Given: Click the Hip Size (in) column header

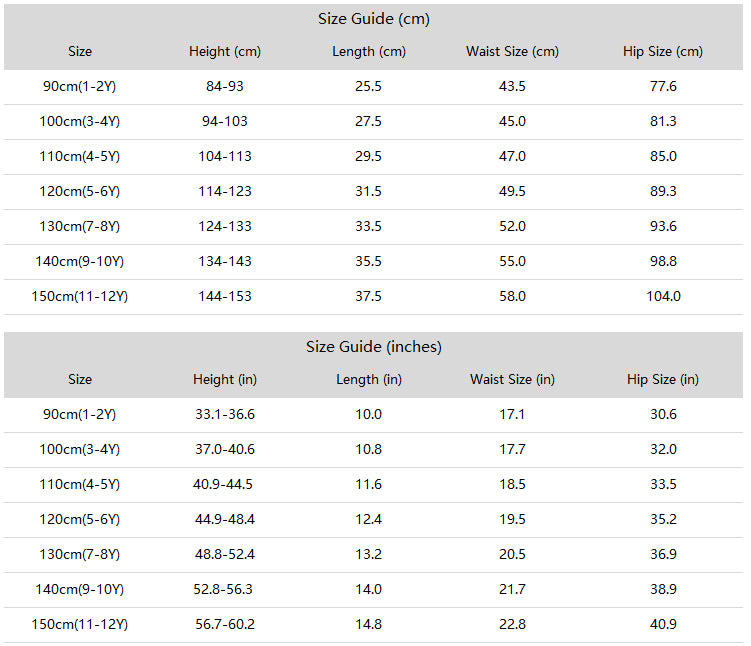Looking at the screenshot, I should [x=663, y=380].
